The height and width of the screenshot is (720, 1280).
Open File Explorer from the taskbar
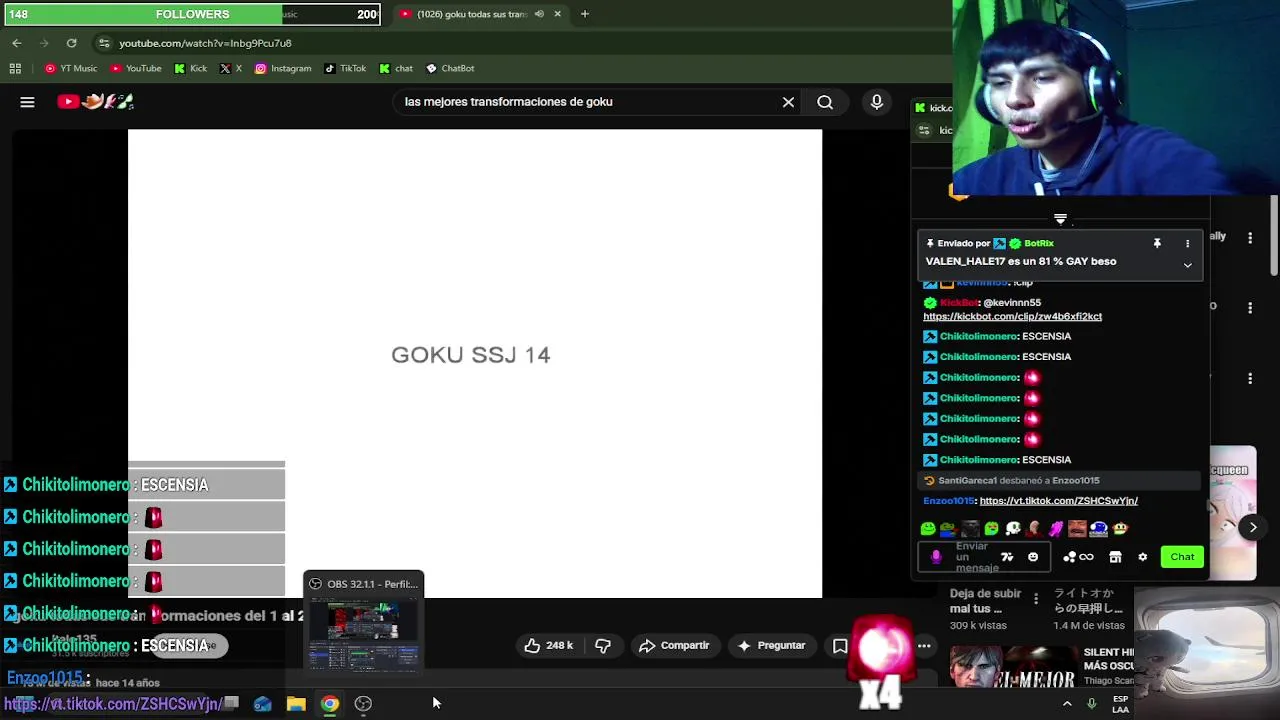[x=296, y=704]
